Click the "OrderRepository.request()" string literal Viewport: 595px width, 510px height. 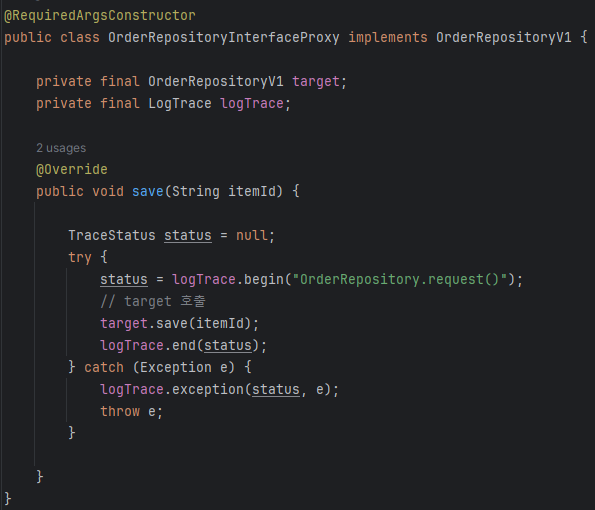coord(400,279)
